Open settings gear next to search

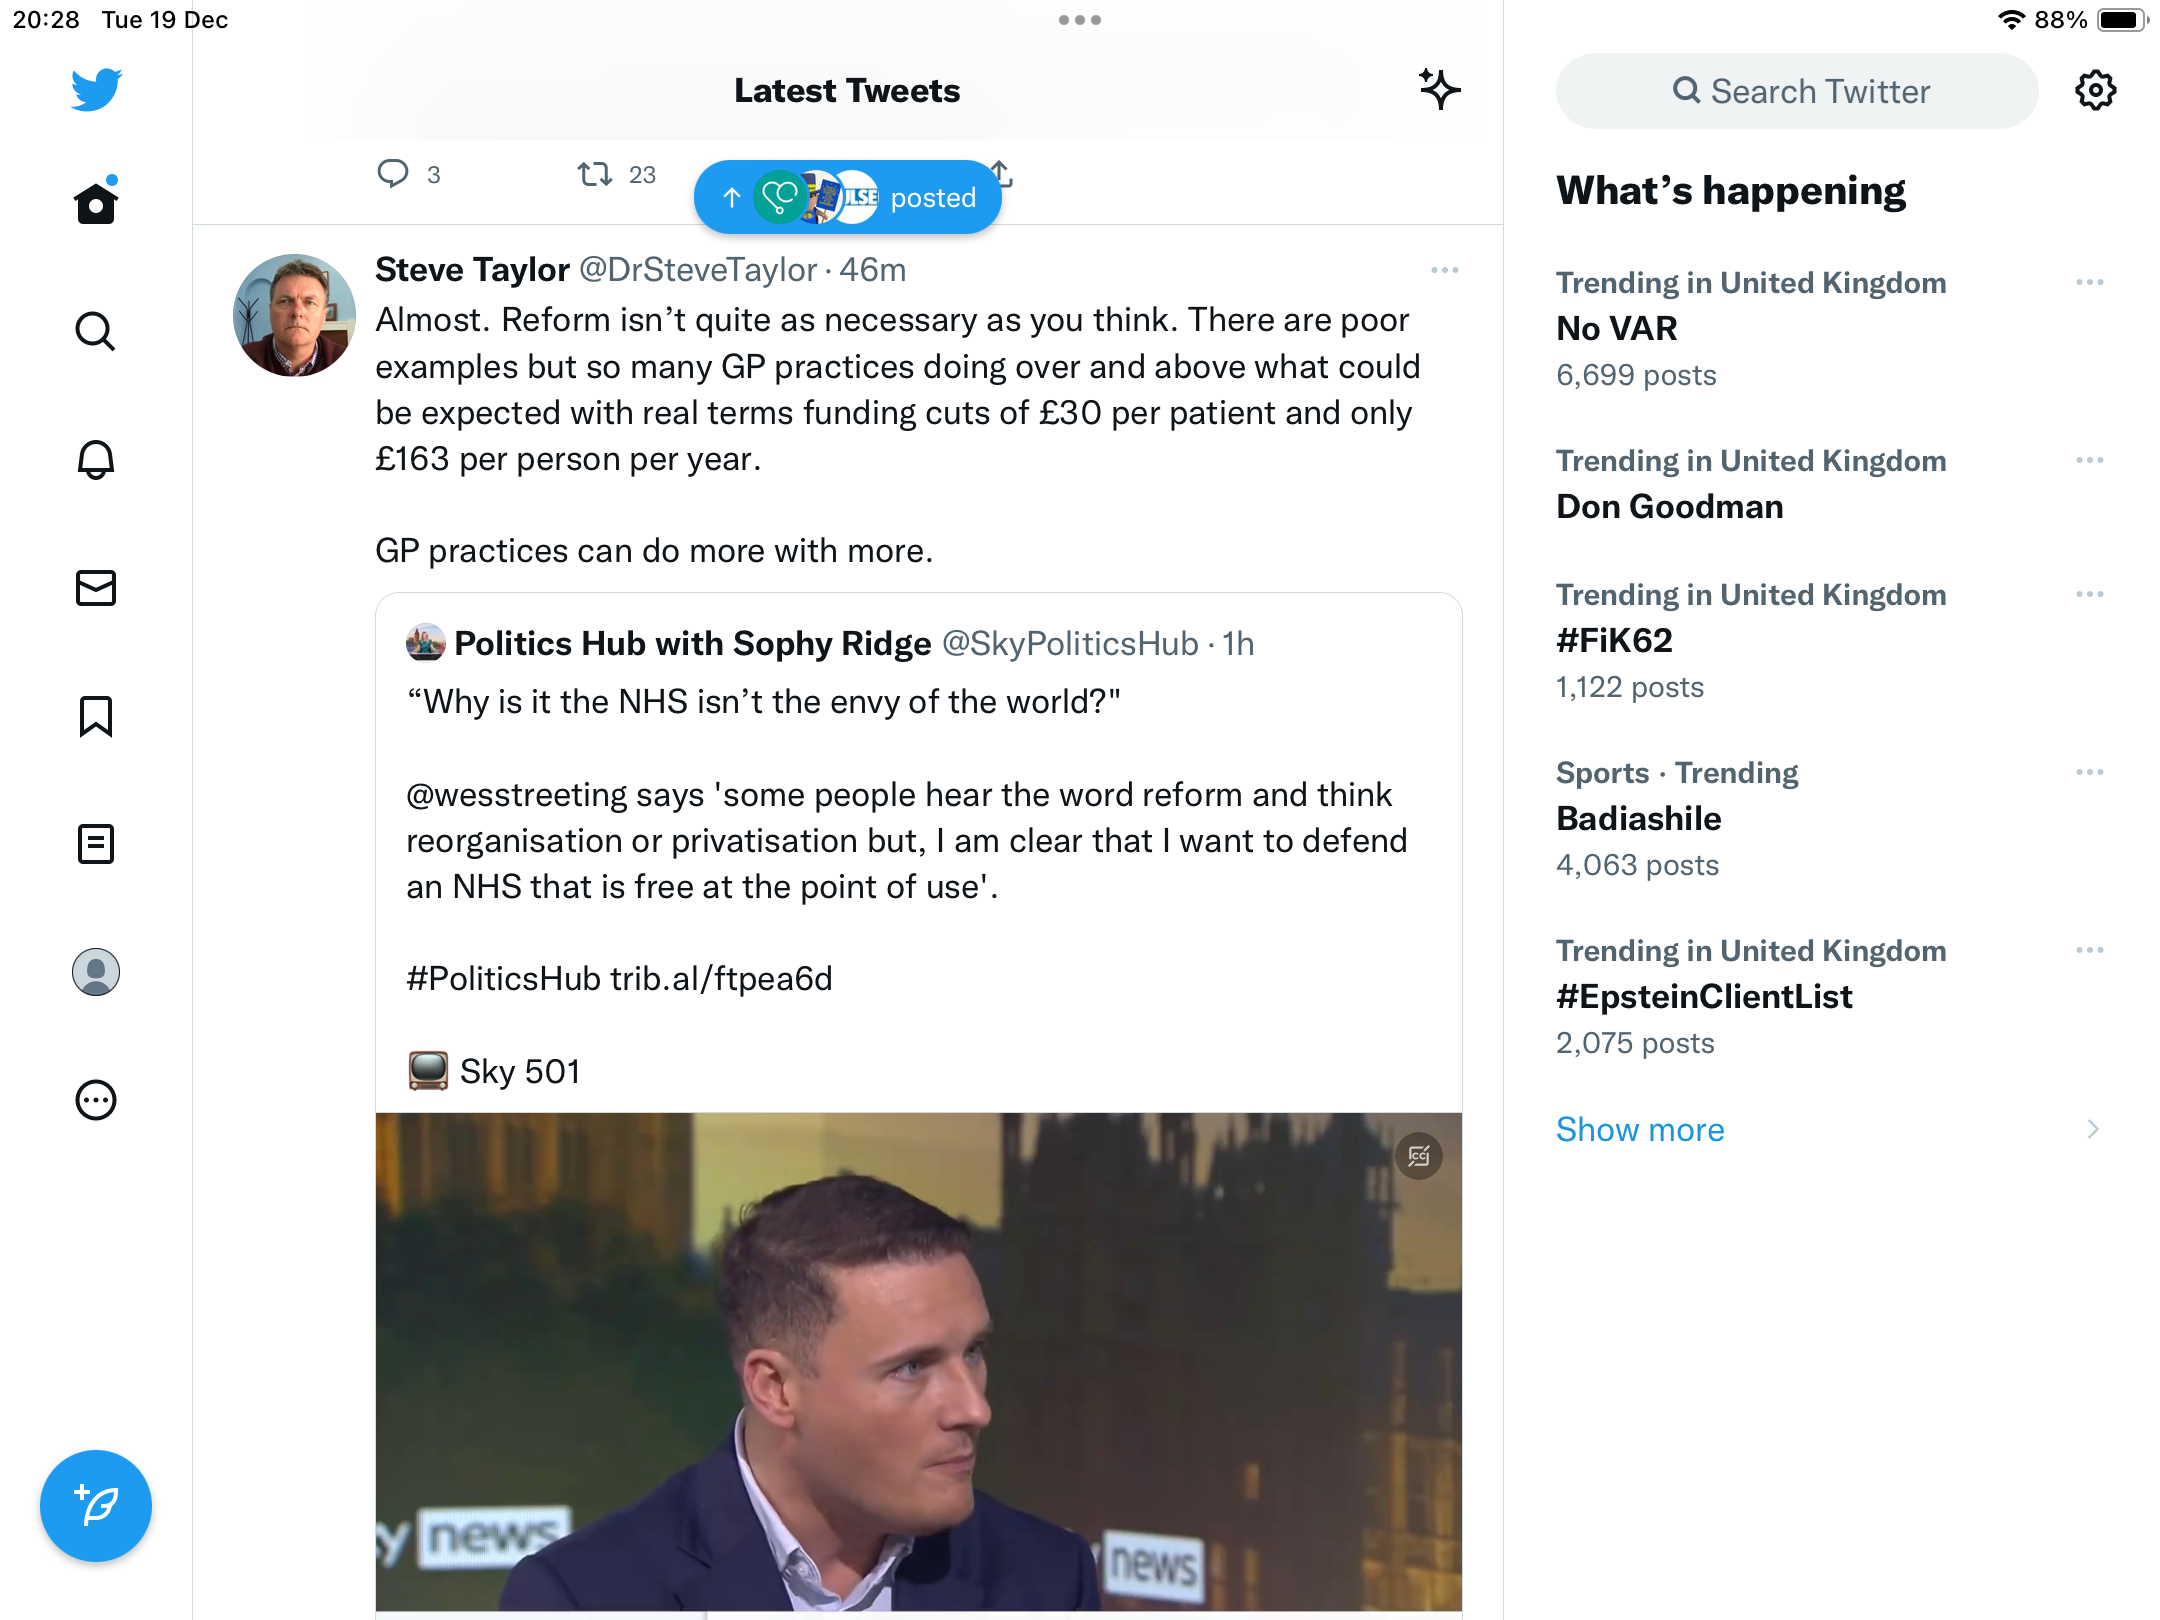click(2096, 91)
